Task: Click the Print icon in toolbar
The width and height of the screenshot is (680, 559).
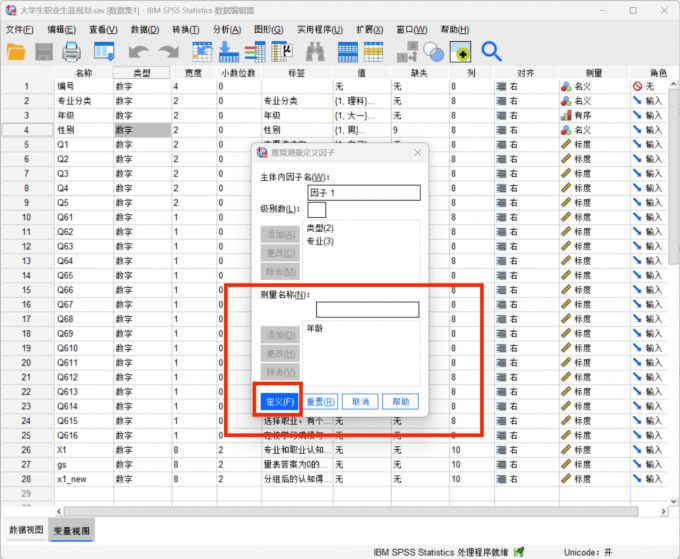Action: coord(71,51)
